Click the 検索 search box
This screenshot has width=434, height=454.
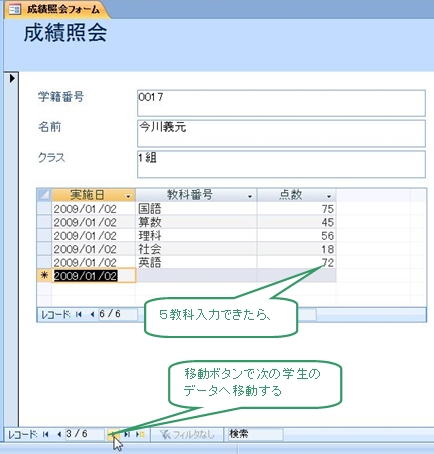[255, 434]
